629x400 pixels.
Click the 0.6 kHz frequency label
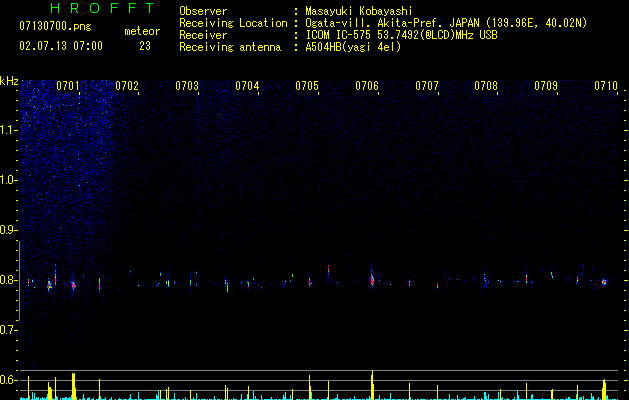[x=9, y=380]
